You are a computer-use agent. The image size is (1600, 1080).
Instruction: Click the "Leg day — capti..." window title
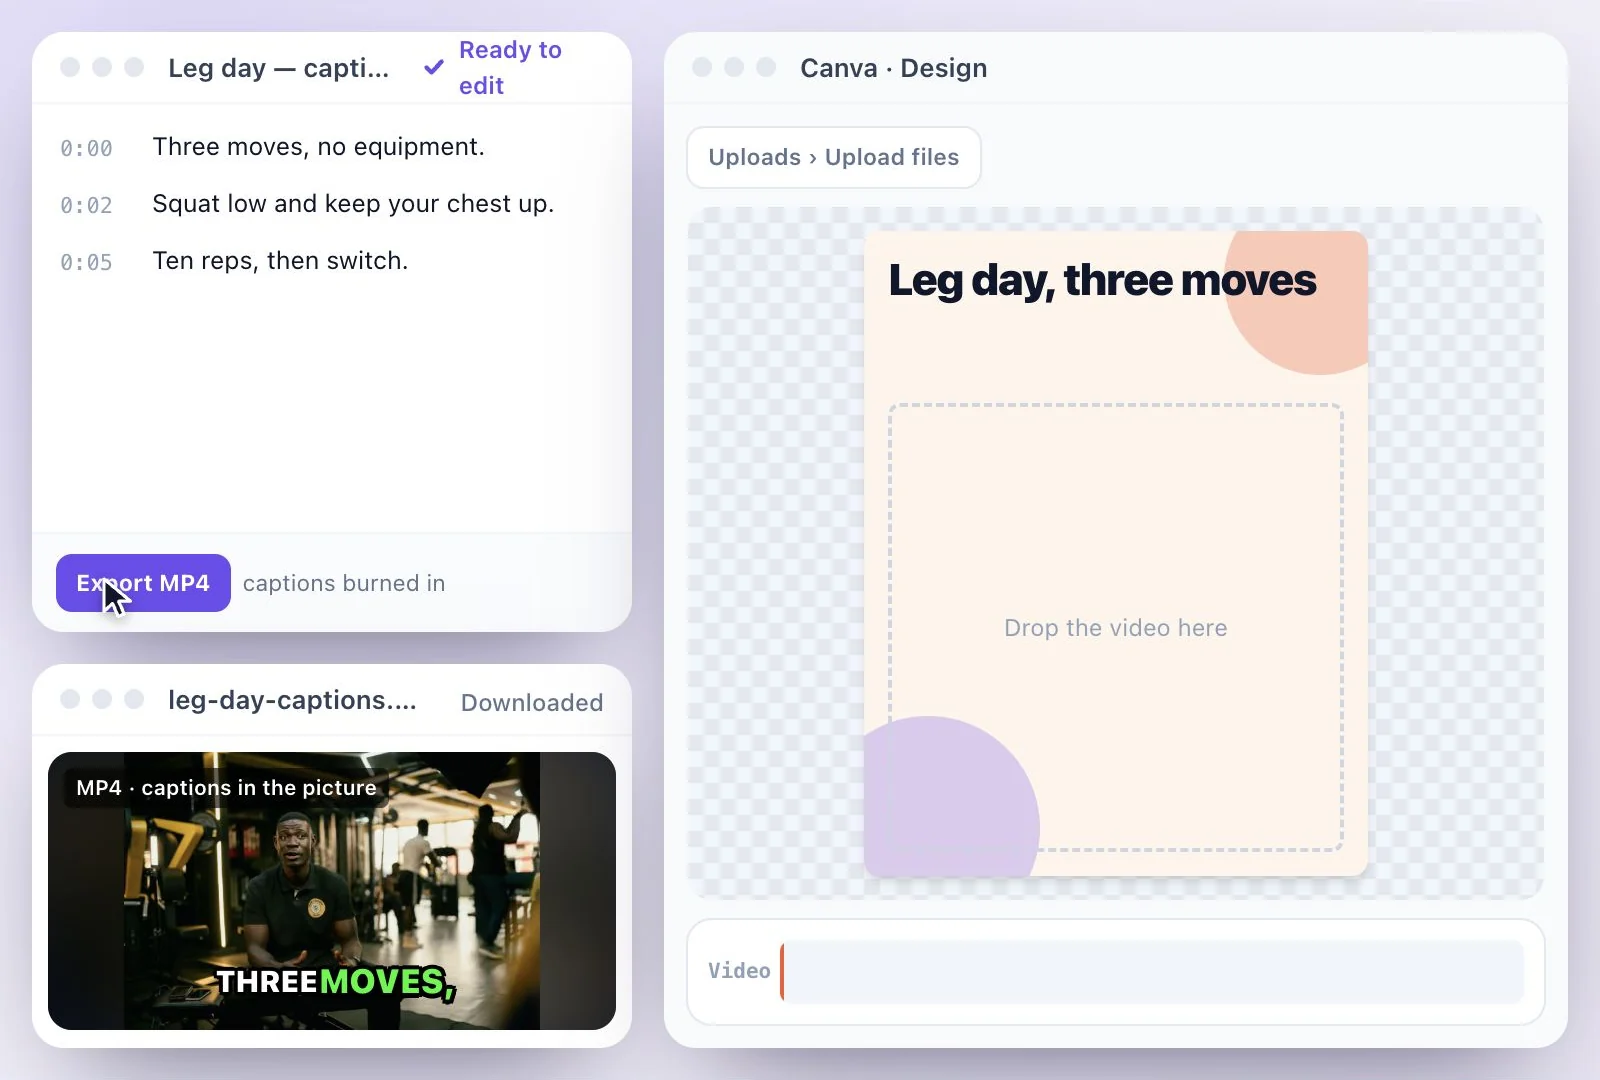pyautogui.click(x=279, y=68)
